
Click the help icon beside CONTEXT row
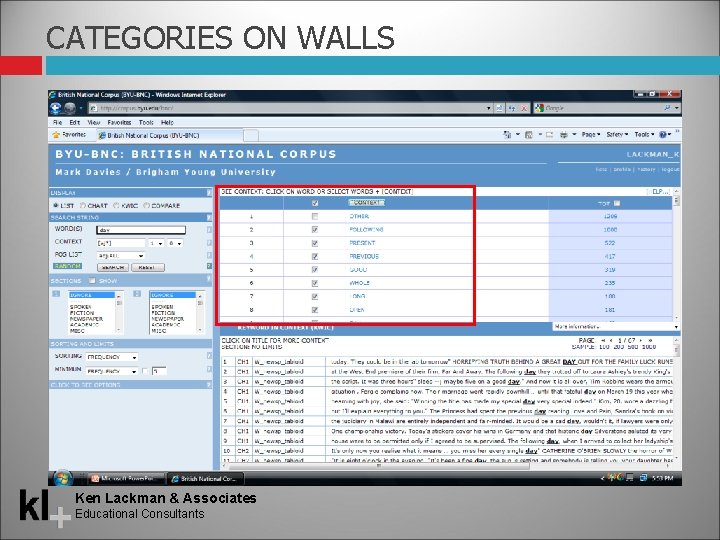(209, 242)
